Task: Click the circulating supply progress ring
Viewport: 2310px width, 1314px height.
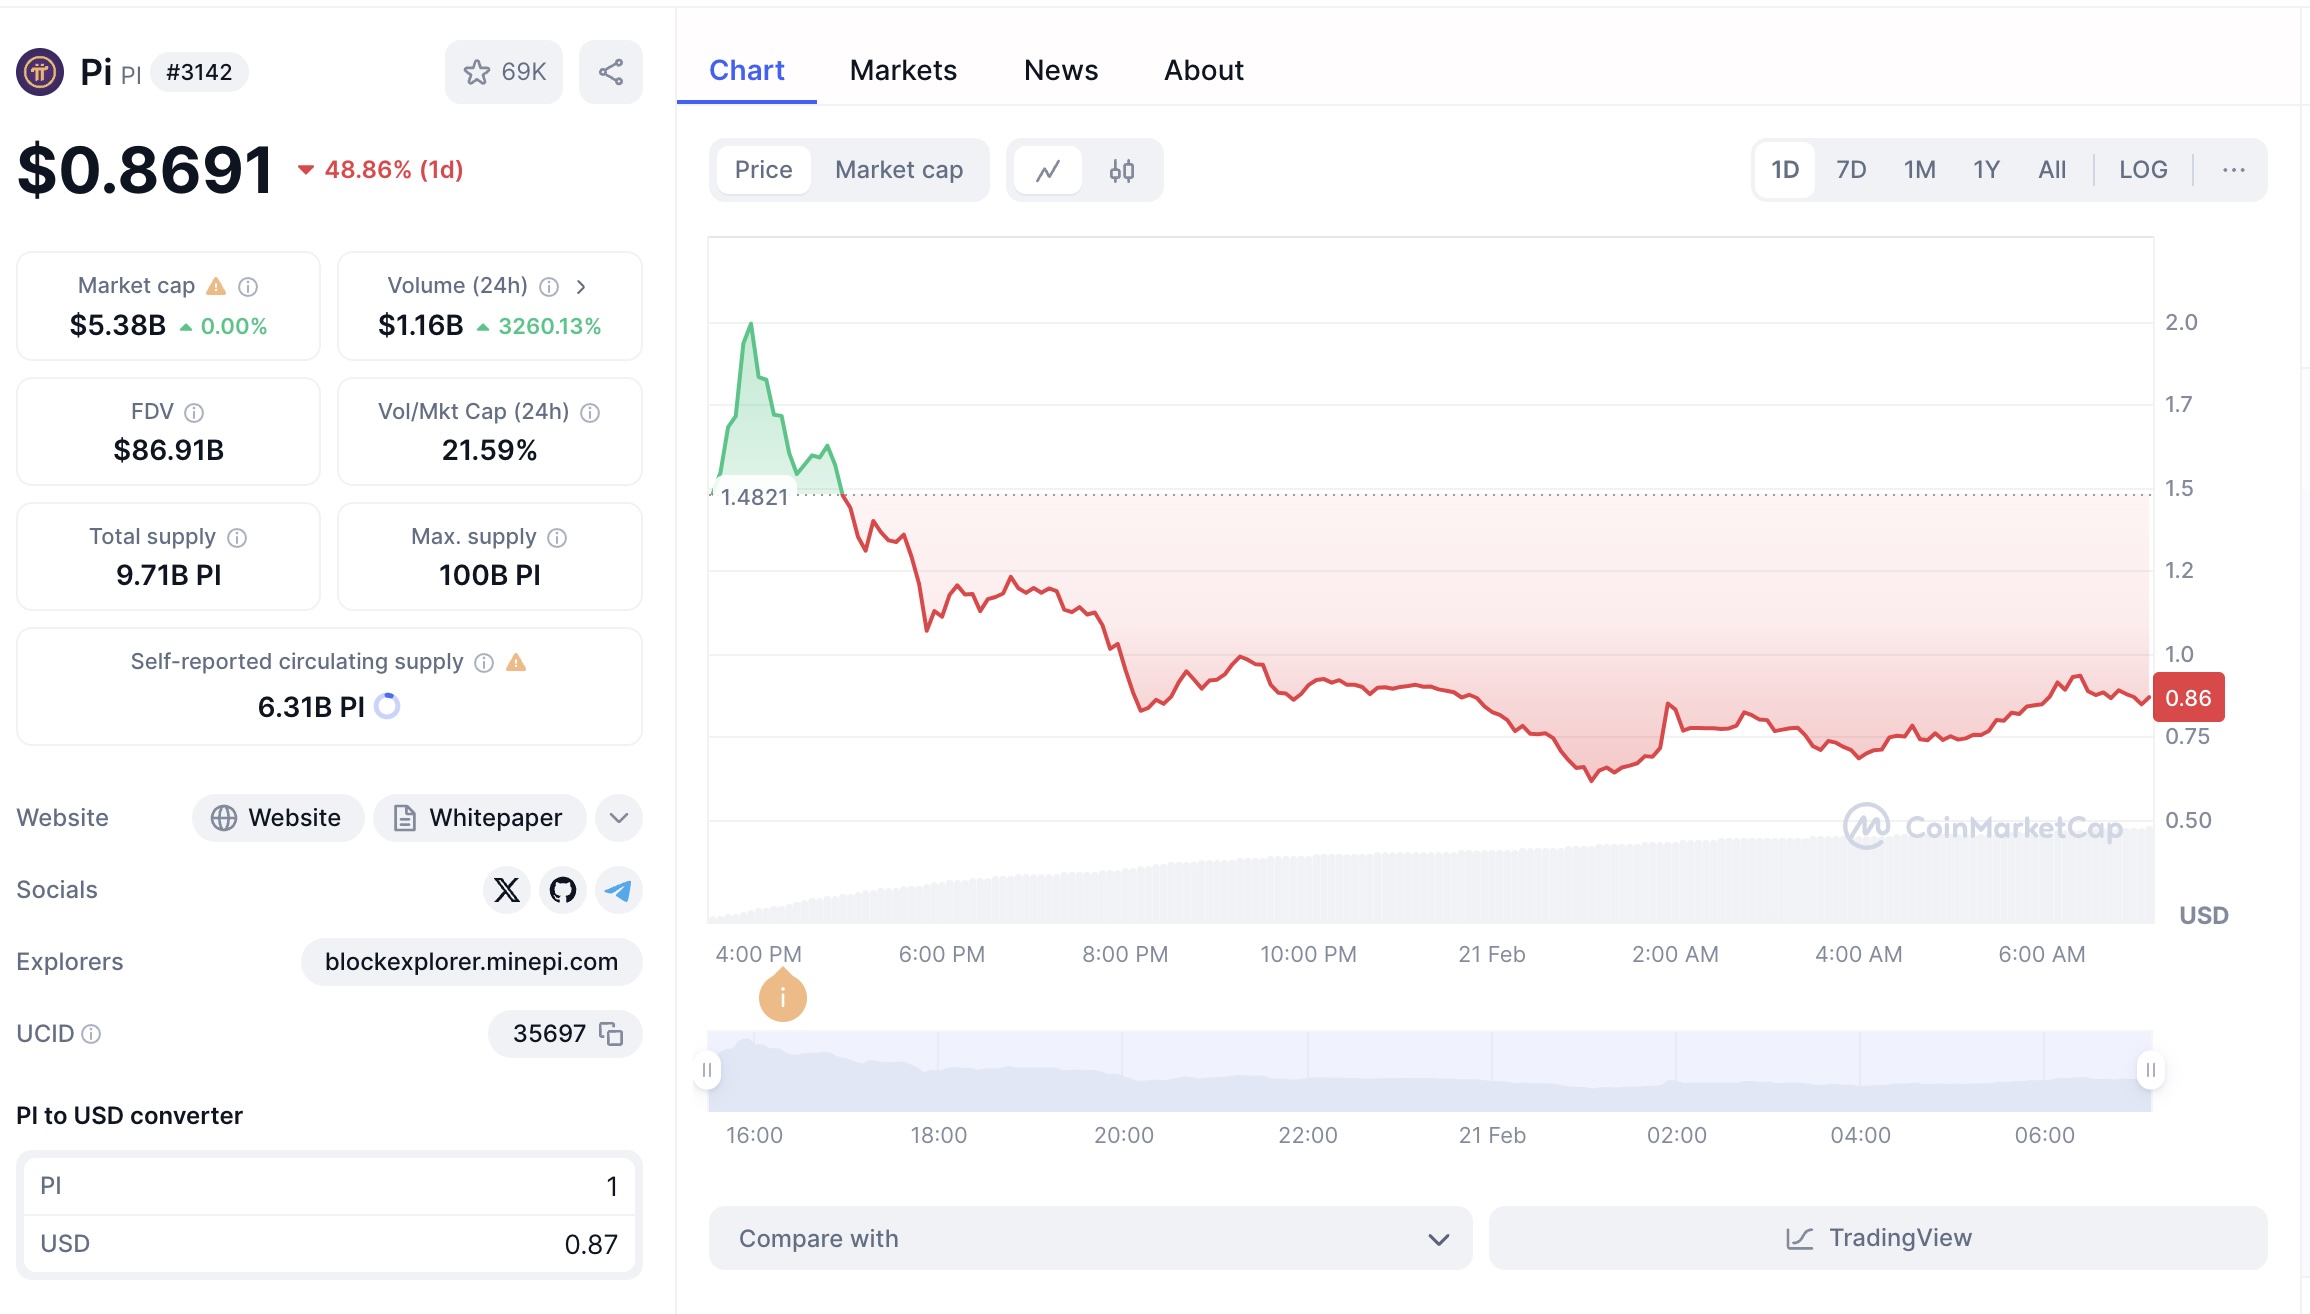Action: (x=387, y=706)
